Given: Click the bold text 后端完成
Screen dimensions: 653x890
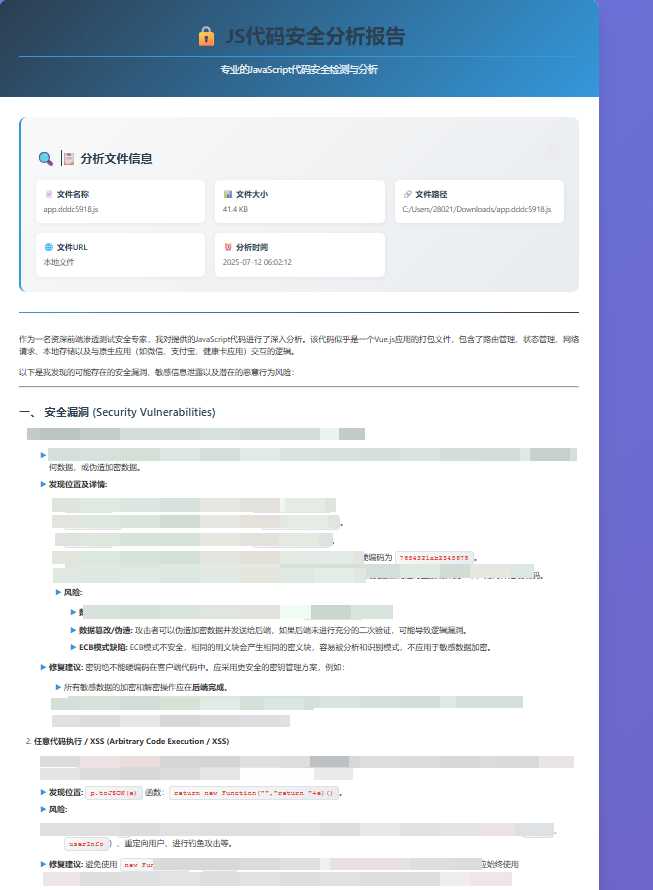Looking at the screenshot, I should tap(209, 687).
